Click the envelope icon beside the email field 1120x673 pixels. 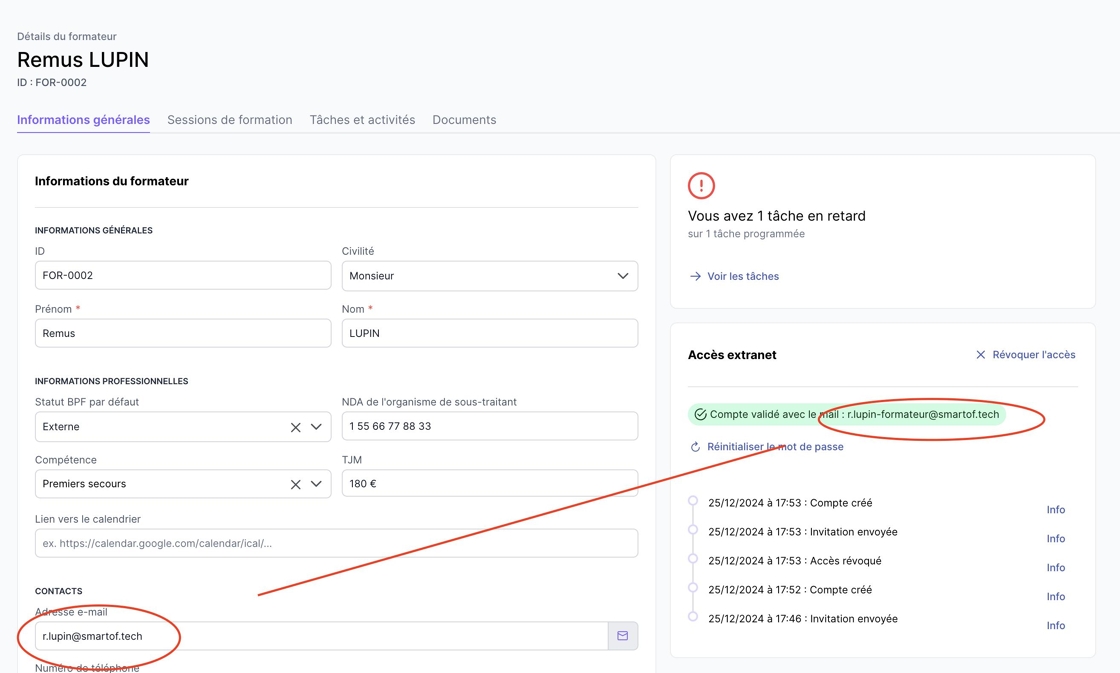pyautogui.click(x=623, y=636)
